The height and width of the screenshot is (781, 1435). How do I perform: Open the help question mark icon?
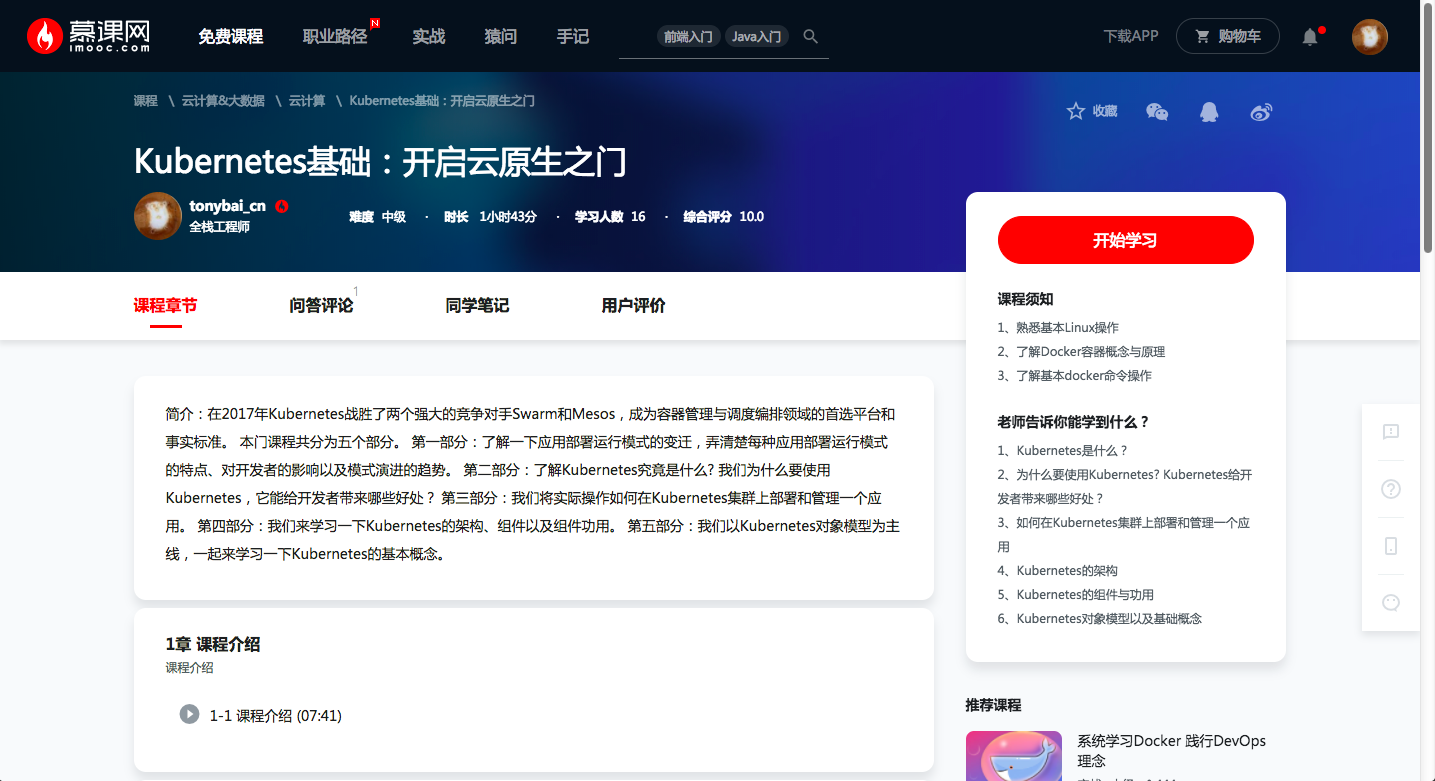[1390, 489]
